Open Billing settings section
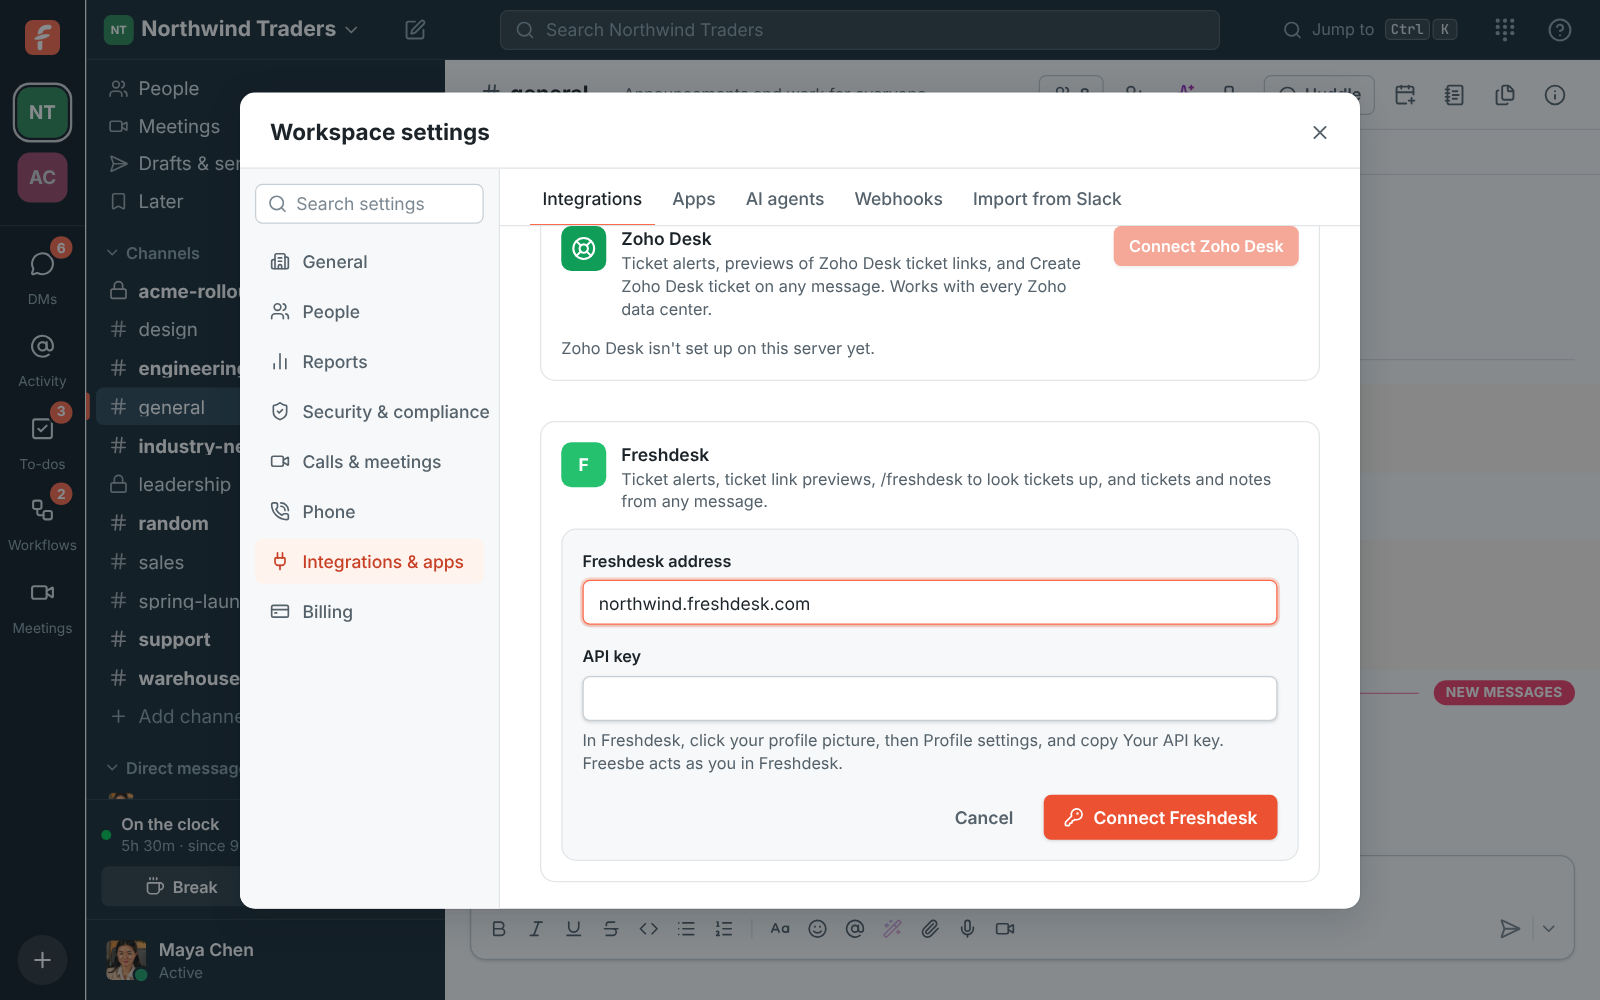Image resolution: width=1600 pixels, height=1000 pixels. (x=369, y=612)
